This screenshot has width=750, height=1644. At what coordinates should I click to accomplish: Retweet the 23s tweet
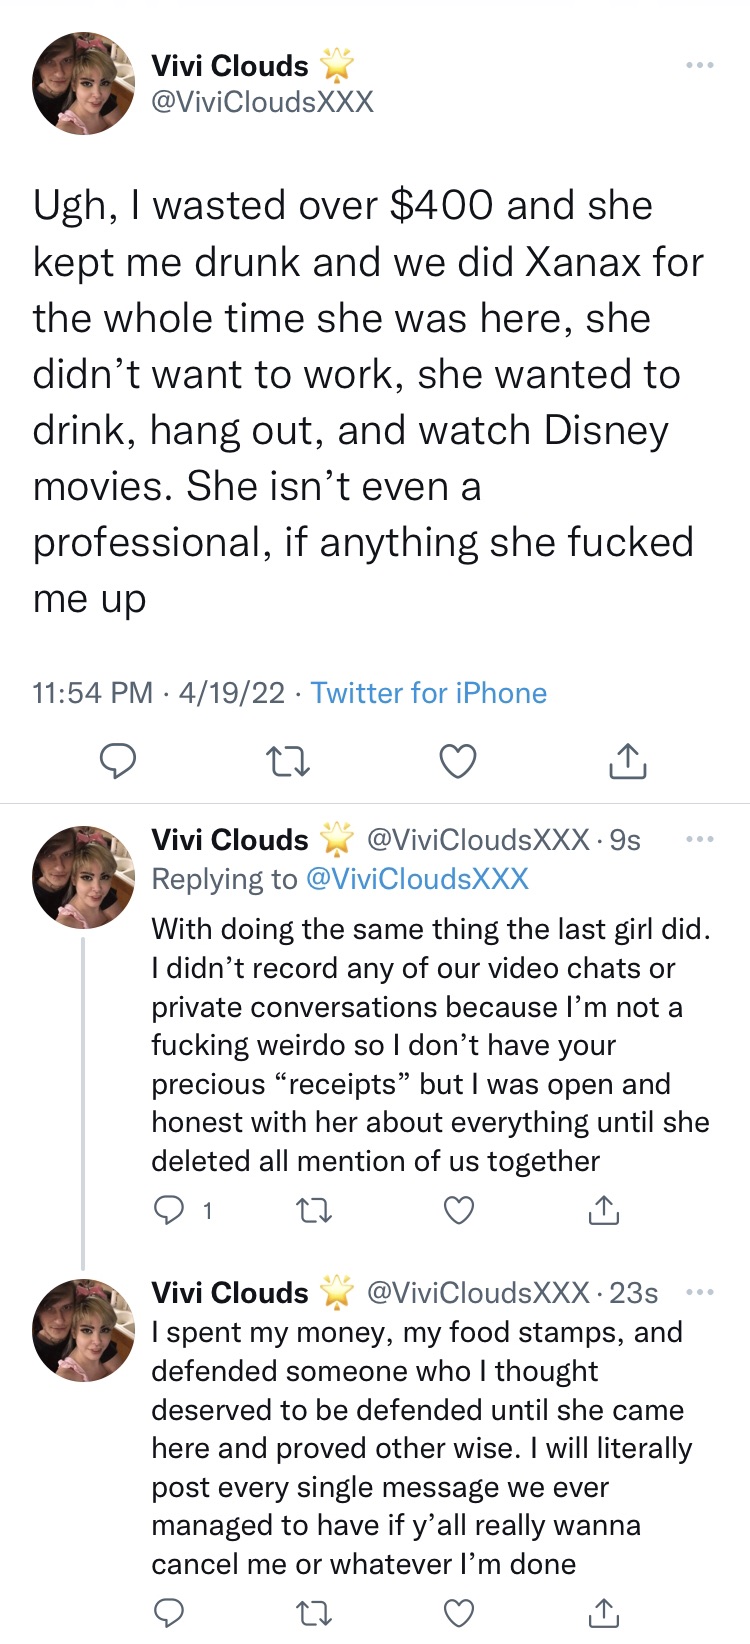(x=314, y=1612)
